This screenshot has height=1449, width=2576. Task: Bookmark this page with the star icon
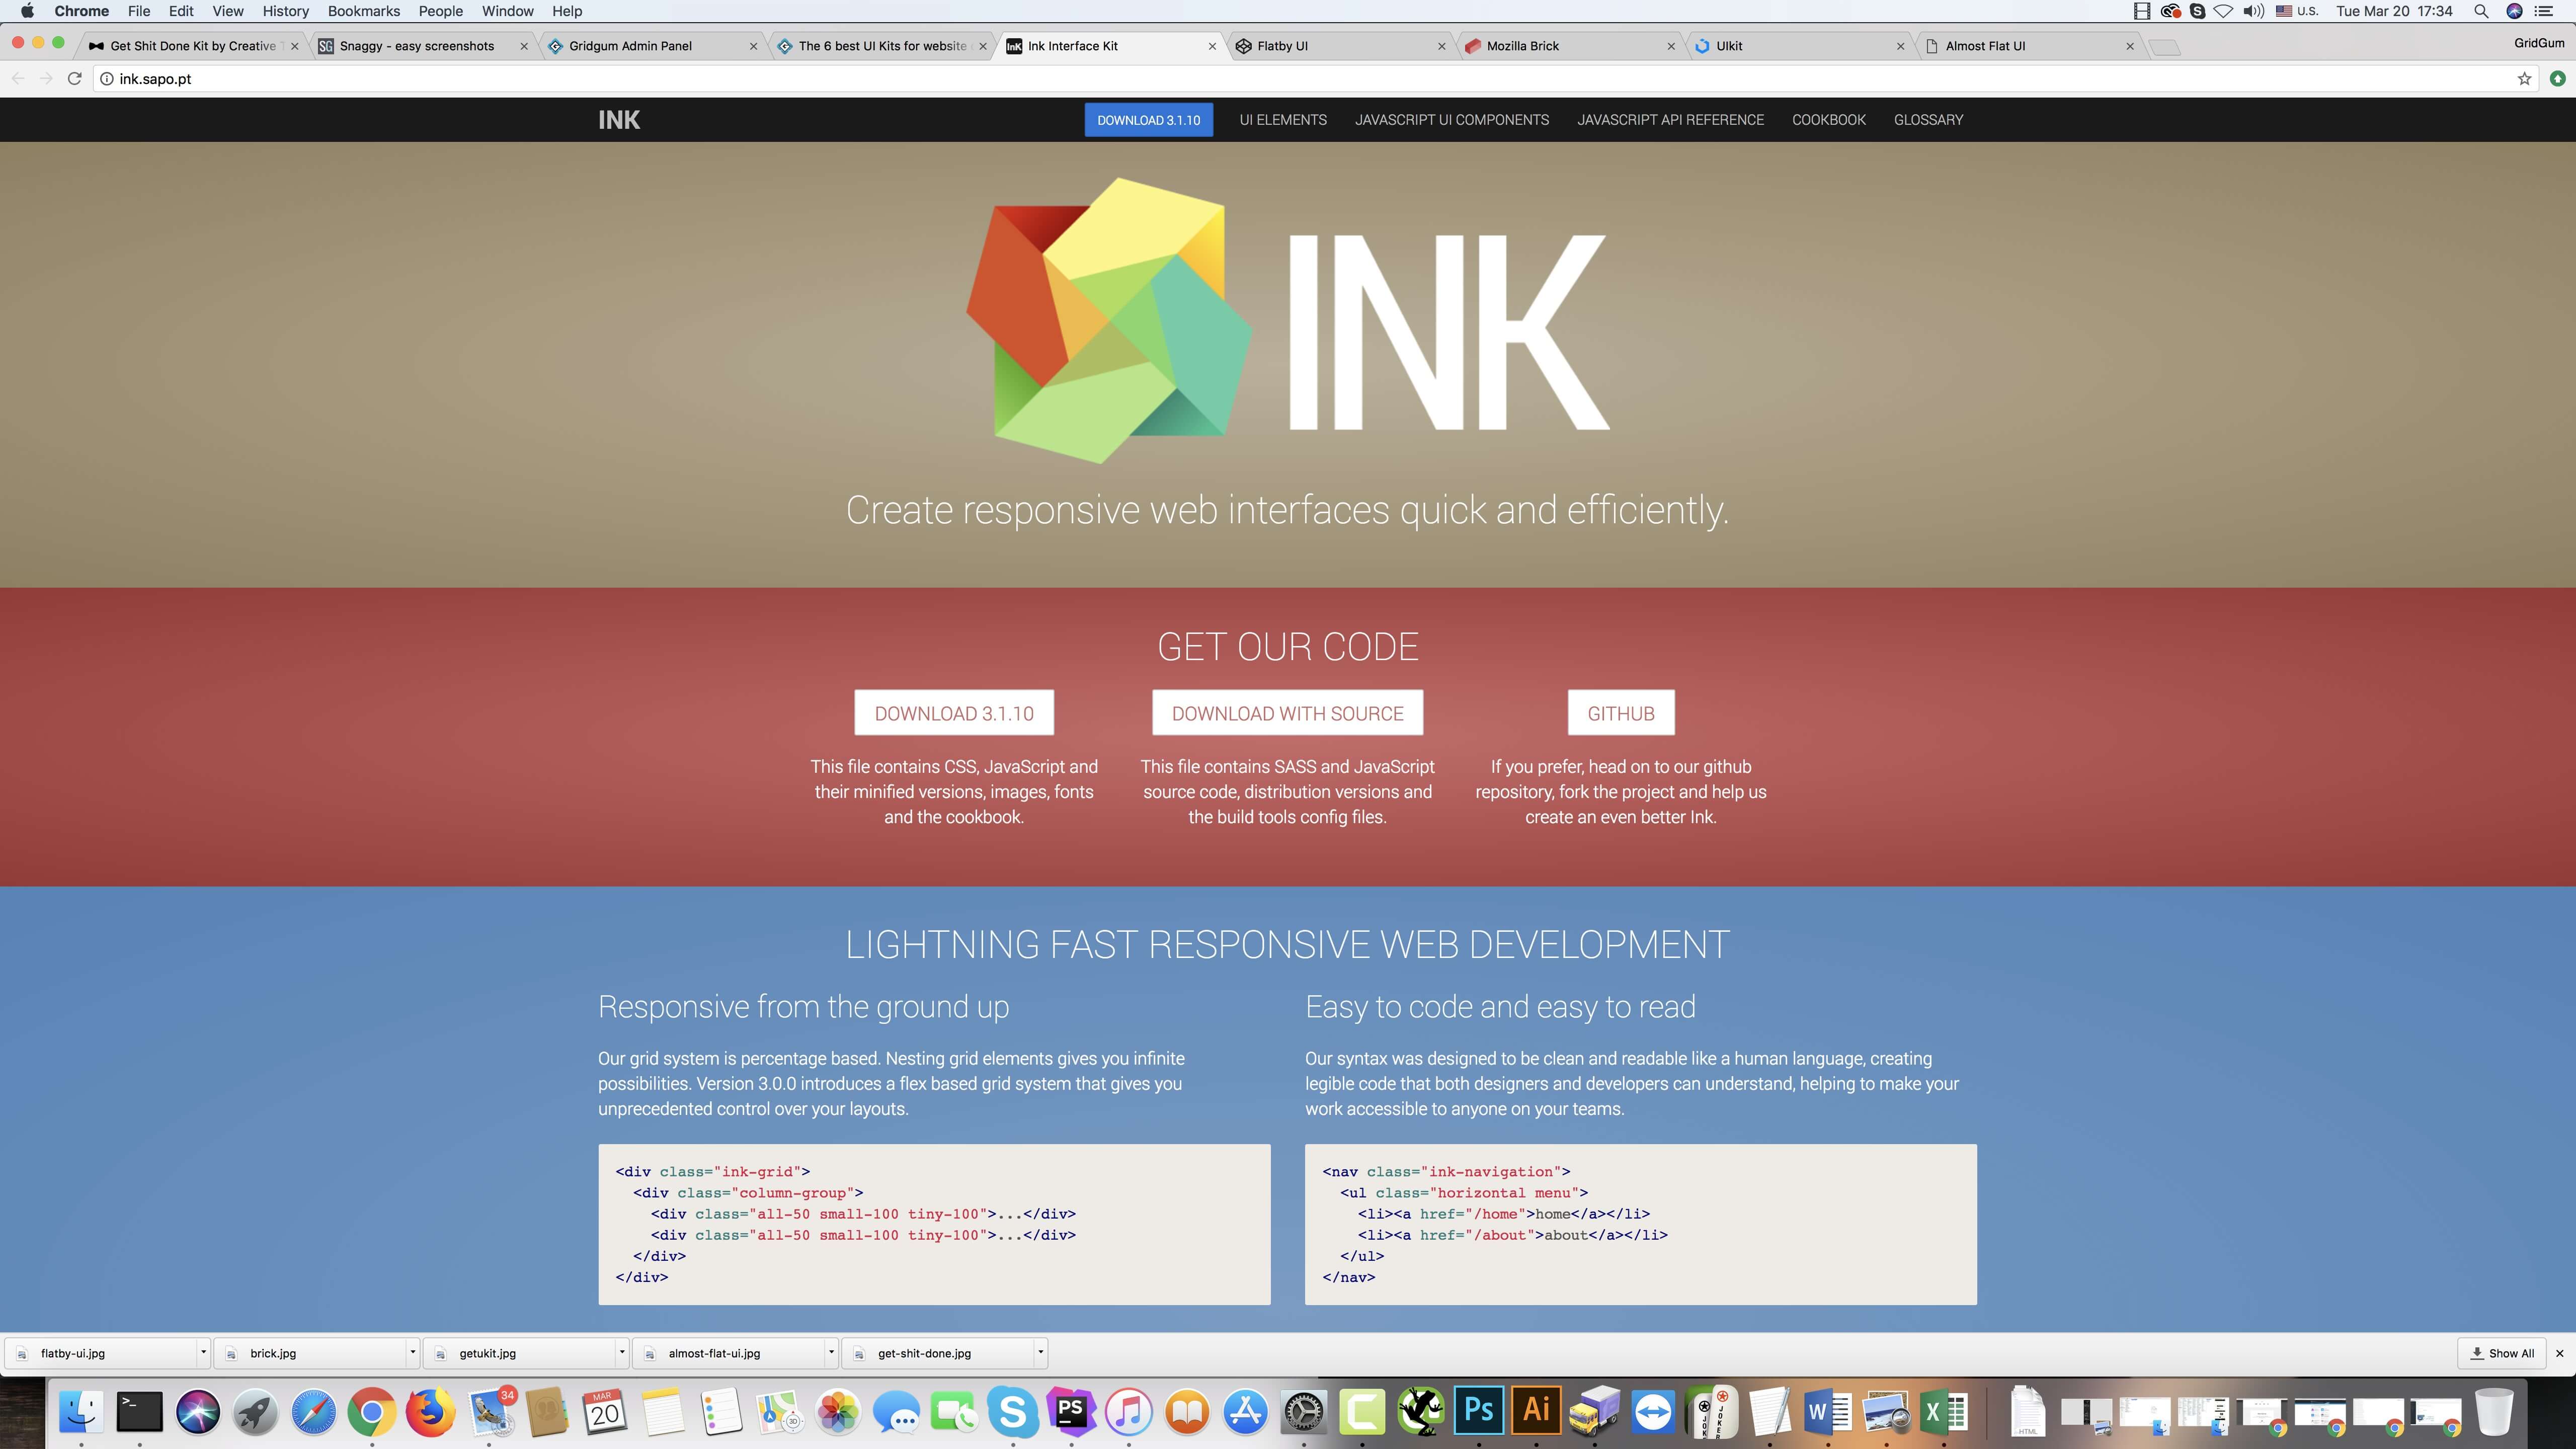2524,79
